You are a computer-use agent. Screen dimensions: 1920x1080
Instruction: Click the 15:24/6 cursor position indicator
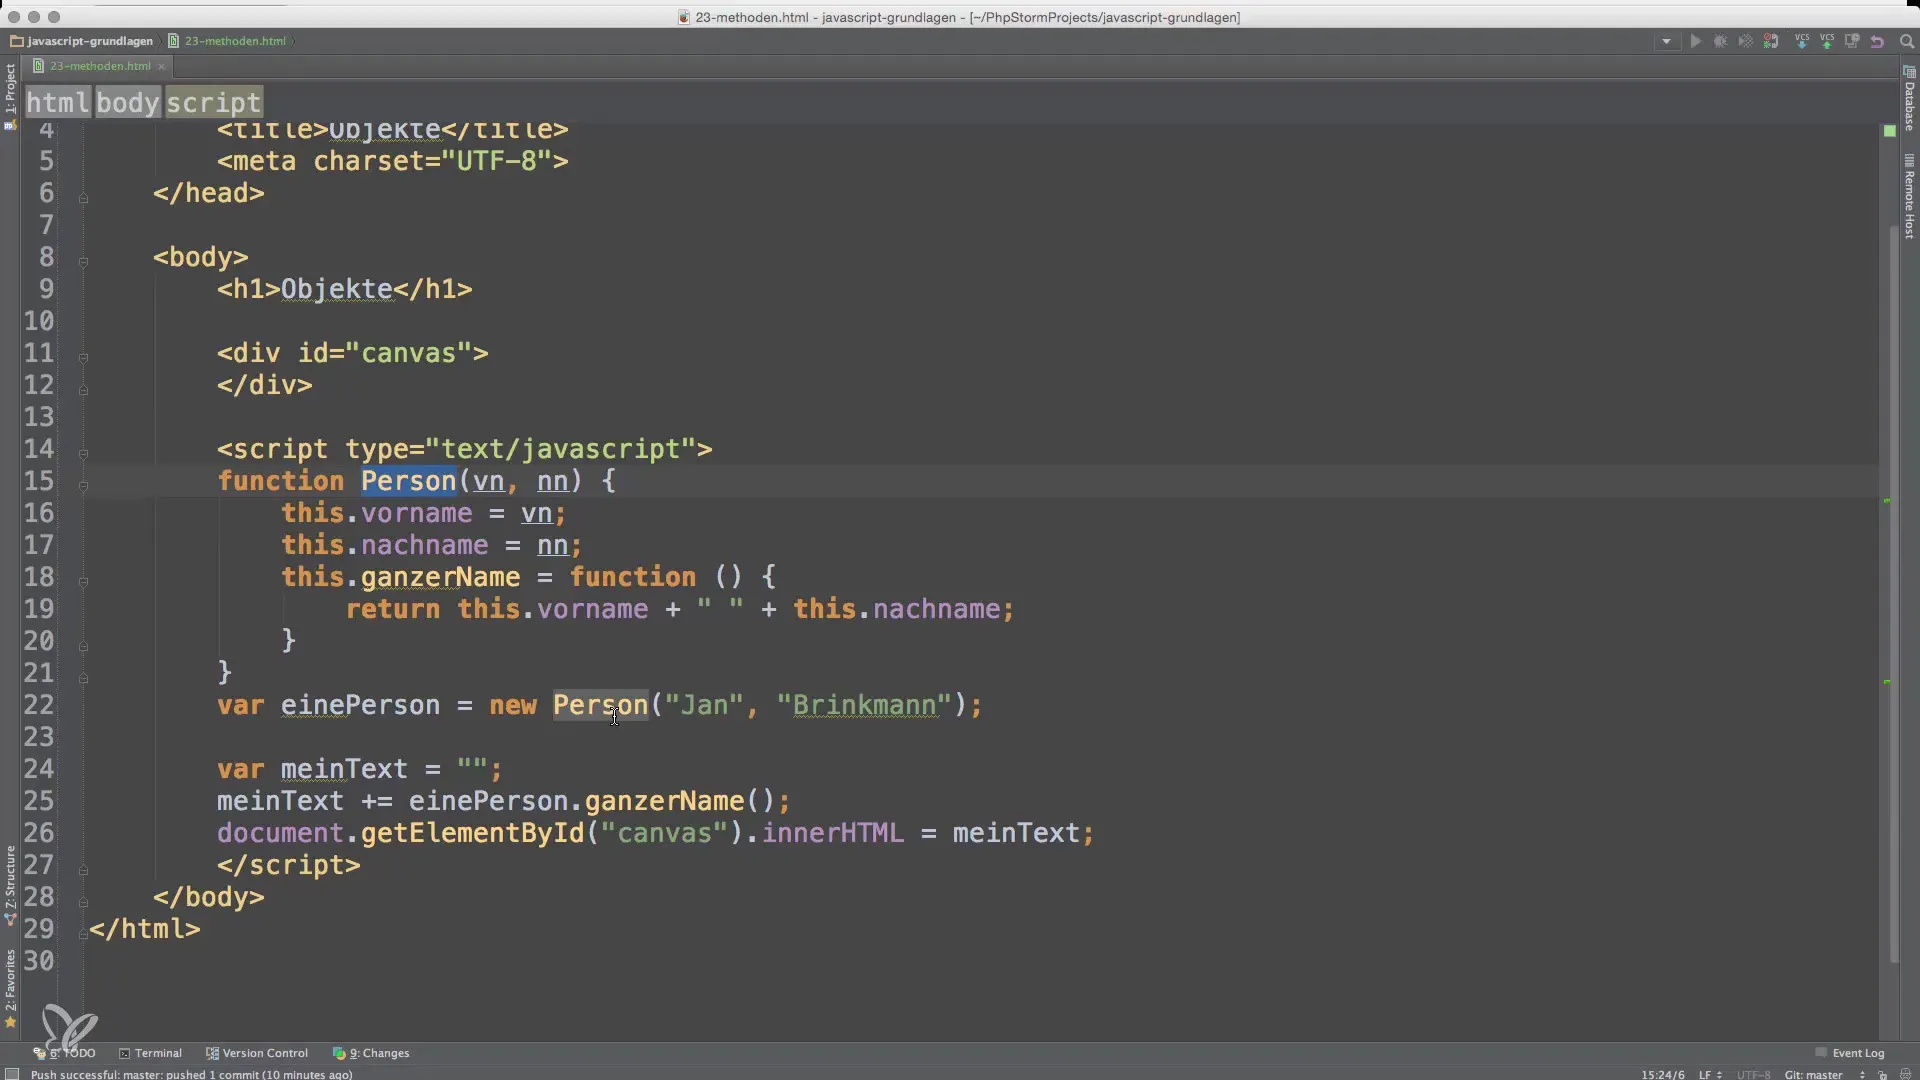tap(1662, 1074)
